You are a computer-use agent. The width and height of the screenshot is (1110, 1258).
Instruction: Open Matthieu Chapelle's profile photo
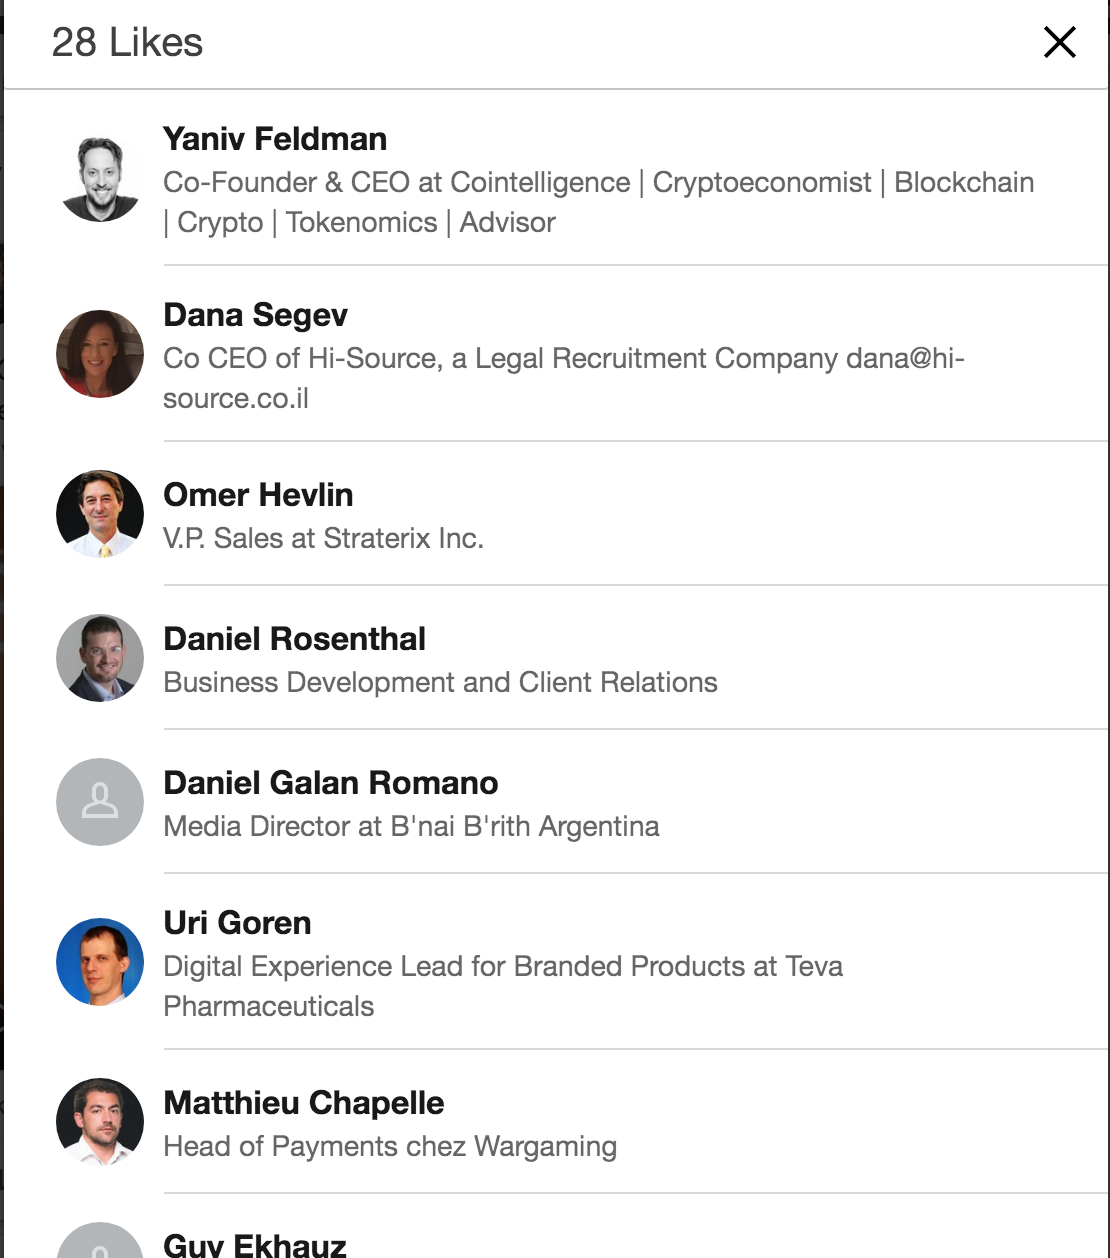click(x=100, y=1122)
